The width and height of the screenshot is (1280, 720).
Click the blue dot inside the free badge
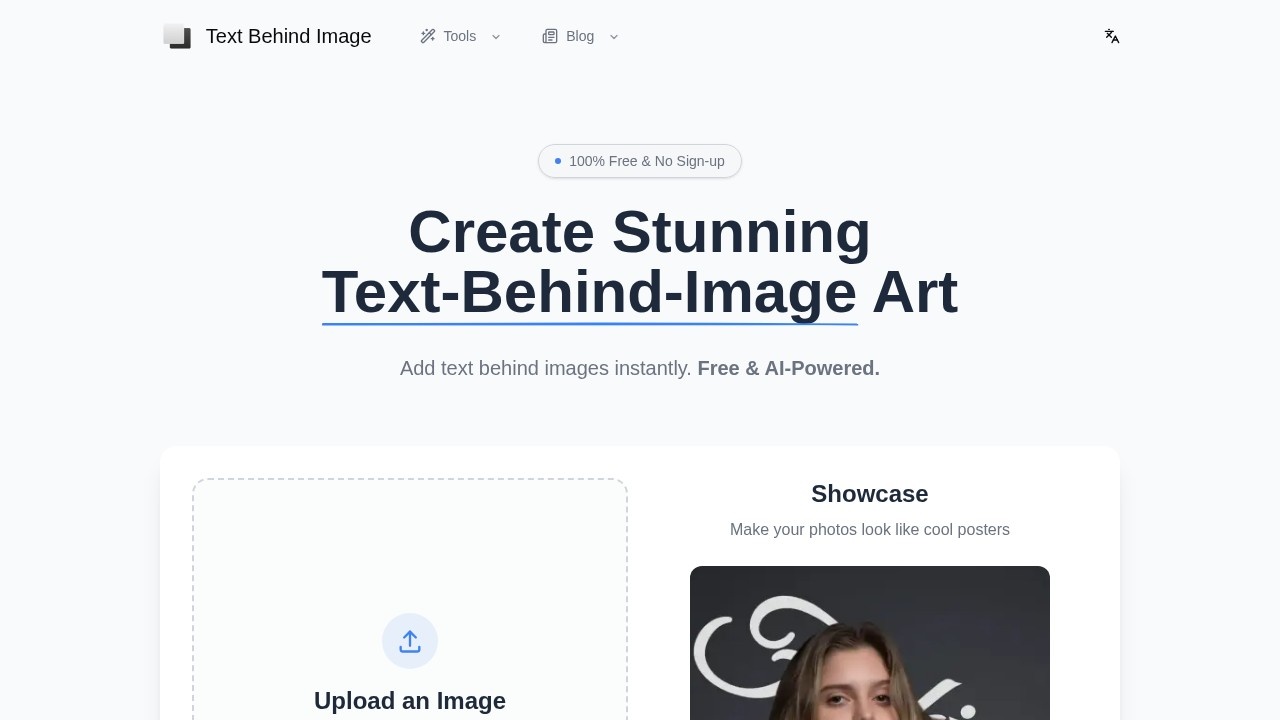(558, 160)
